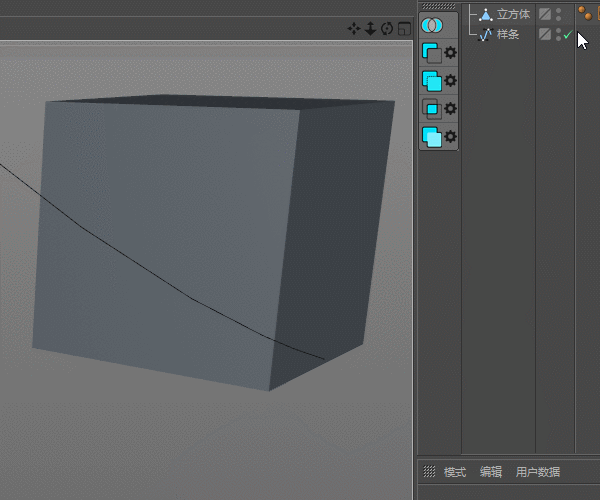
Task: Select the small cyan square inside outline icon
Action: [432, 109]
